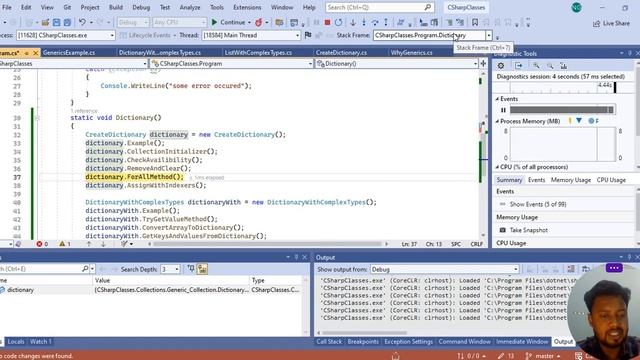
Task: Click in the Search (Ctrl+Q) box
Action: point(380,7)
